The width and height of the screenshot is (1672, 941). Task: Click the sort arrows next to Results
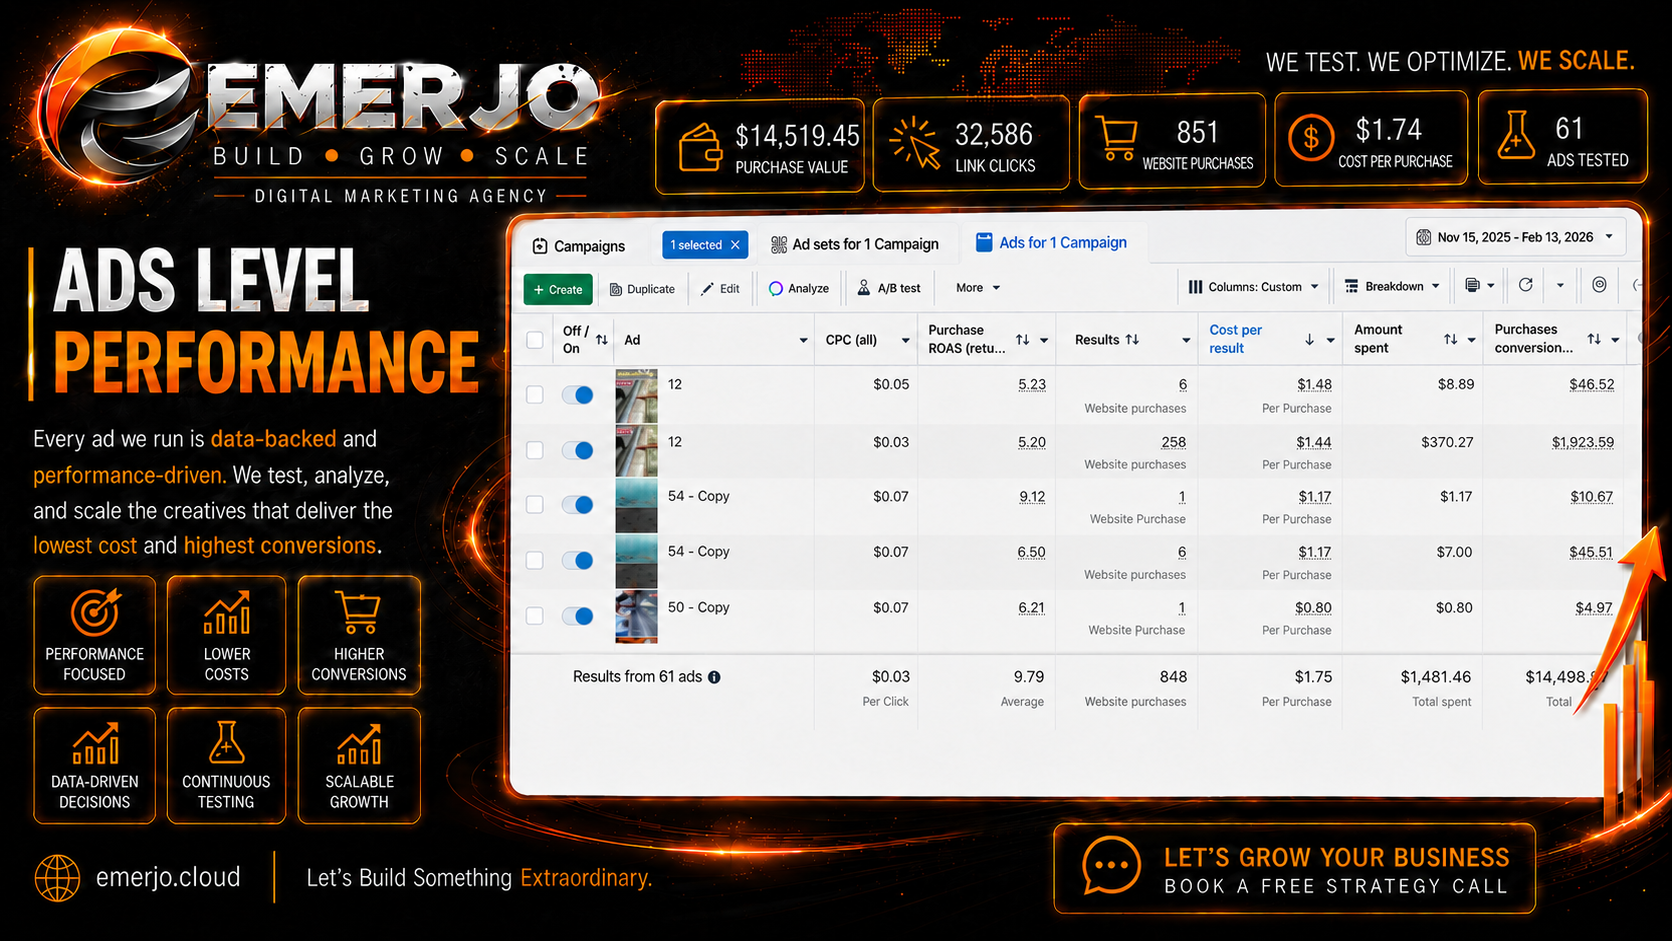tap(1132, 340)
